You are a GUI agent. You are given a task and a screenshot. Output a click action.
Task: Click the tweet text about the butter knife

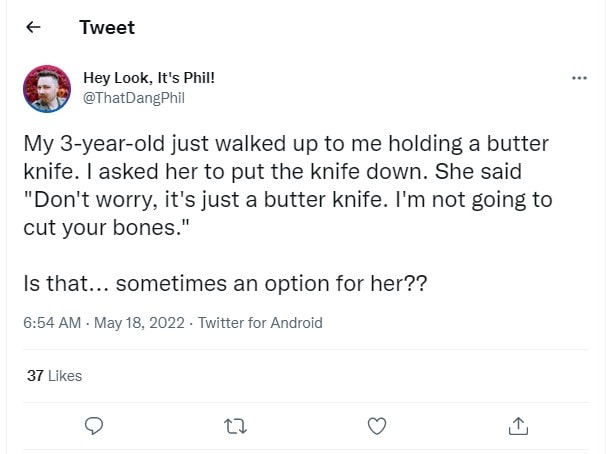(280, 144)
